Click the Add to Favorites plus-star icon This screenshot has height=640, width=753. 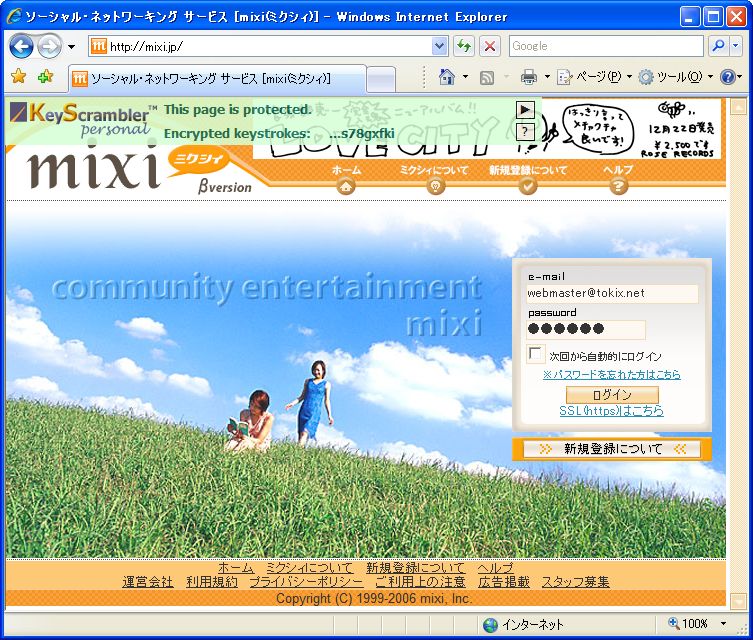45,76
